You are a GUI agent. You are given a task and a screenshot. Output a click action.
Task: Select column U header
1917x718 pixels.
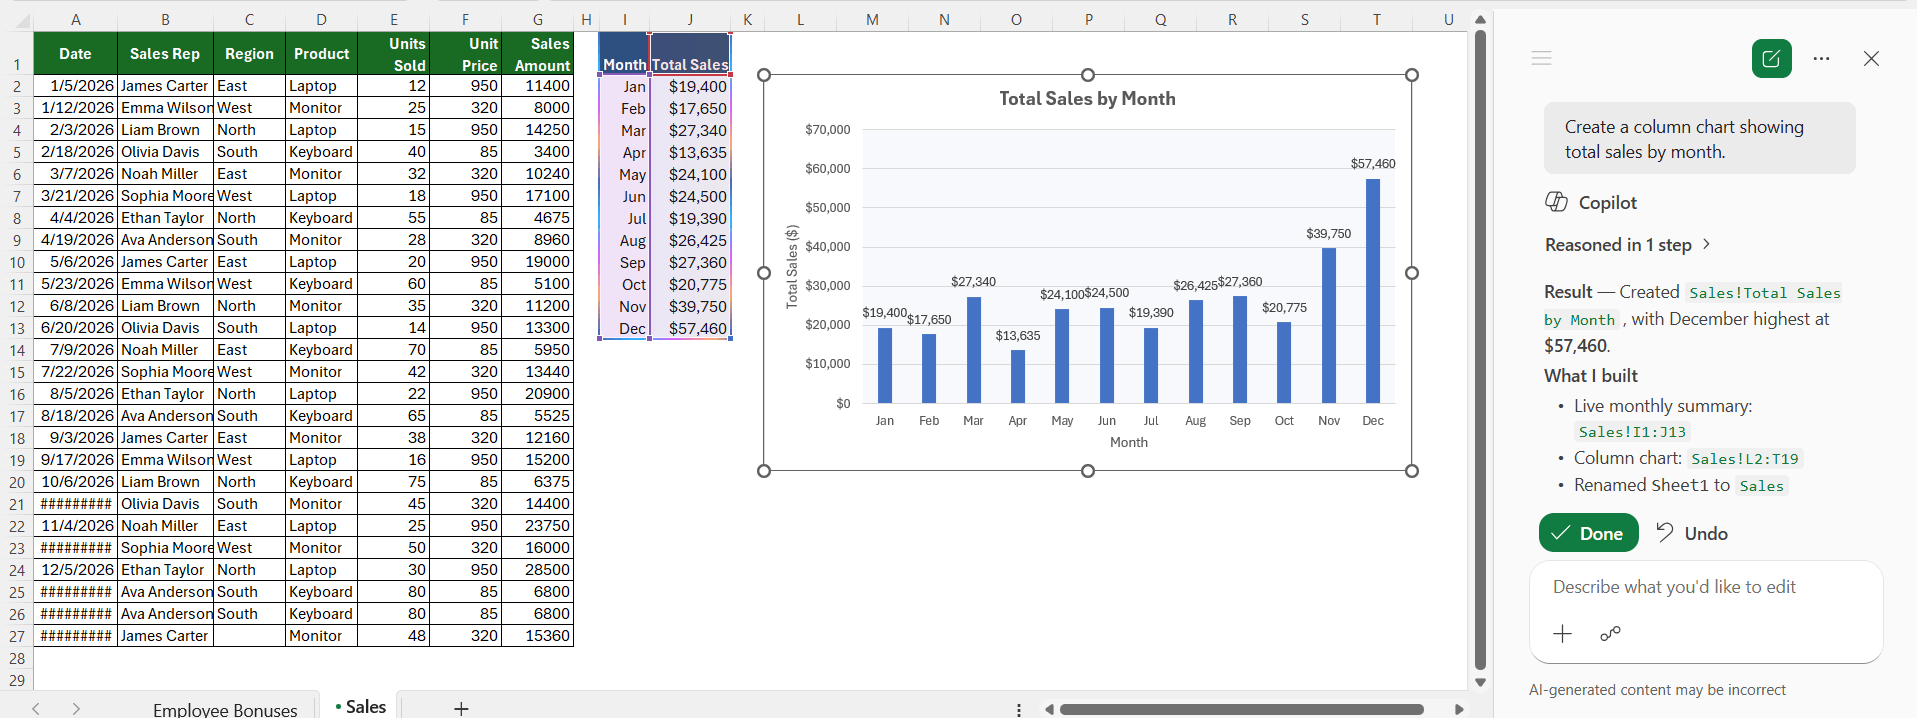tap(1448, 19)
